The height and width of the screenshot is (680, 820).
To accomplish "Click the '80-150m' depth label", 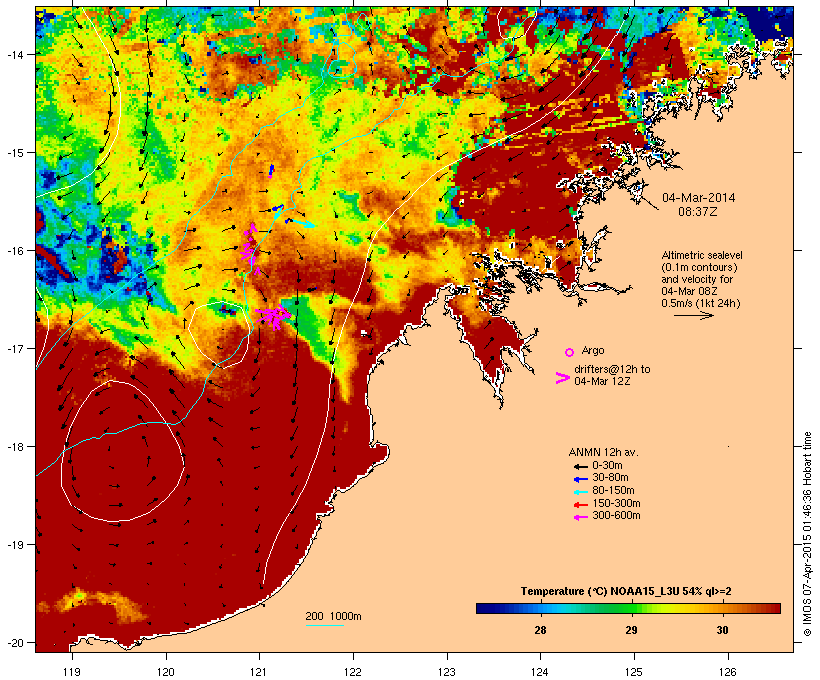I will [613, 491].
